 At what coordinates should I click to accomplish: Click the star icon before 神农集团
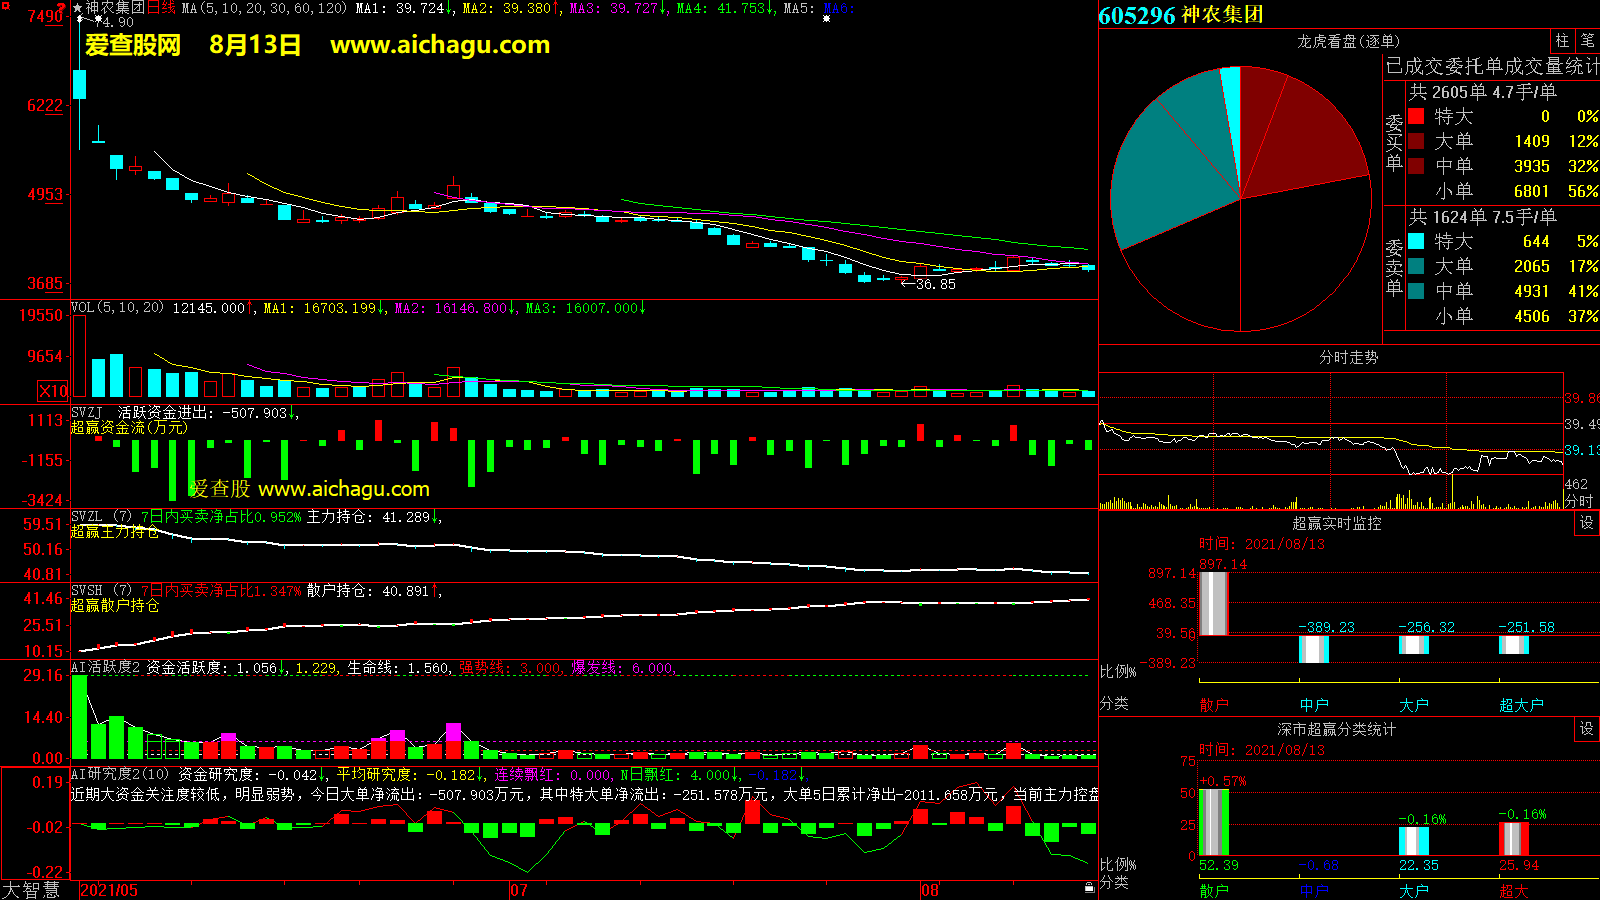(x=78, y=8)
